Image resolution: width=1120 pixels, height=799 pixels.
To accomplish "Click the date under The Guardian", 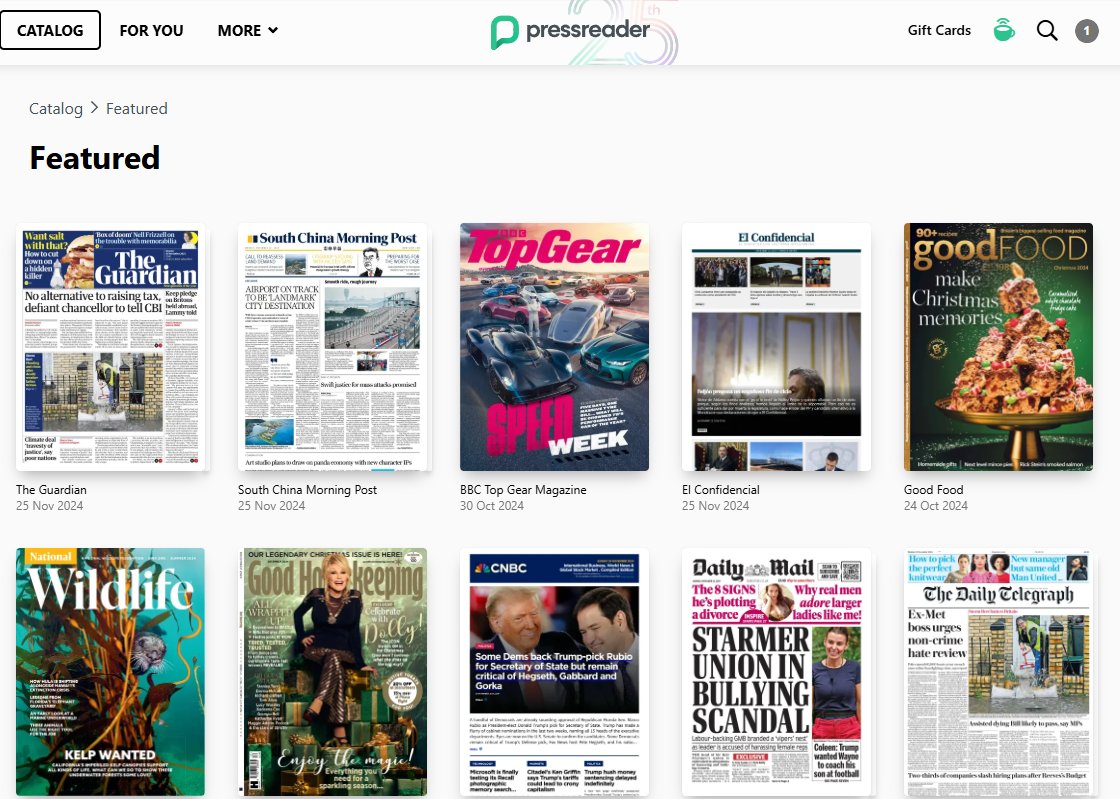I will pos(49,506).
